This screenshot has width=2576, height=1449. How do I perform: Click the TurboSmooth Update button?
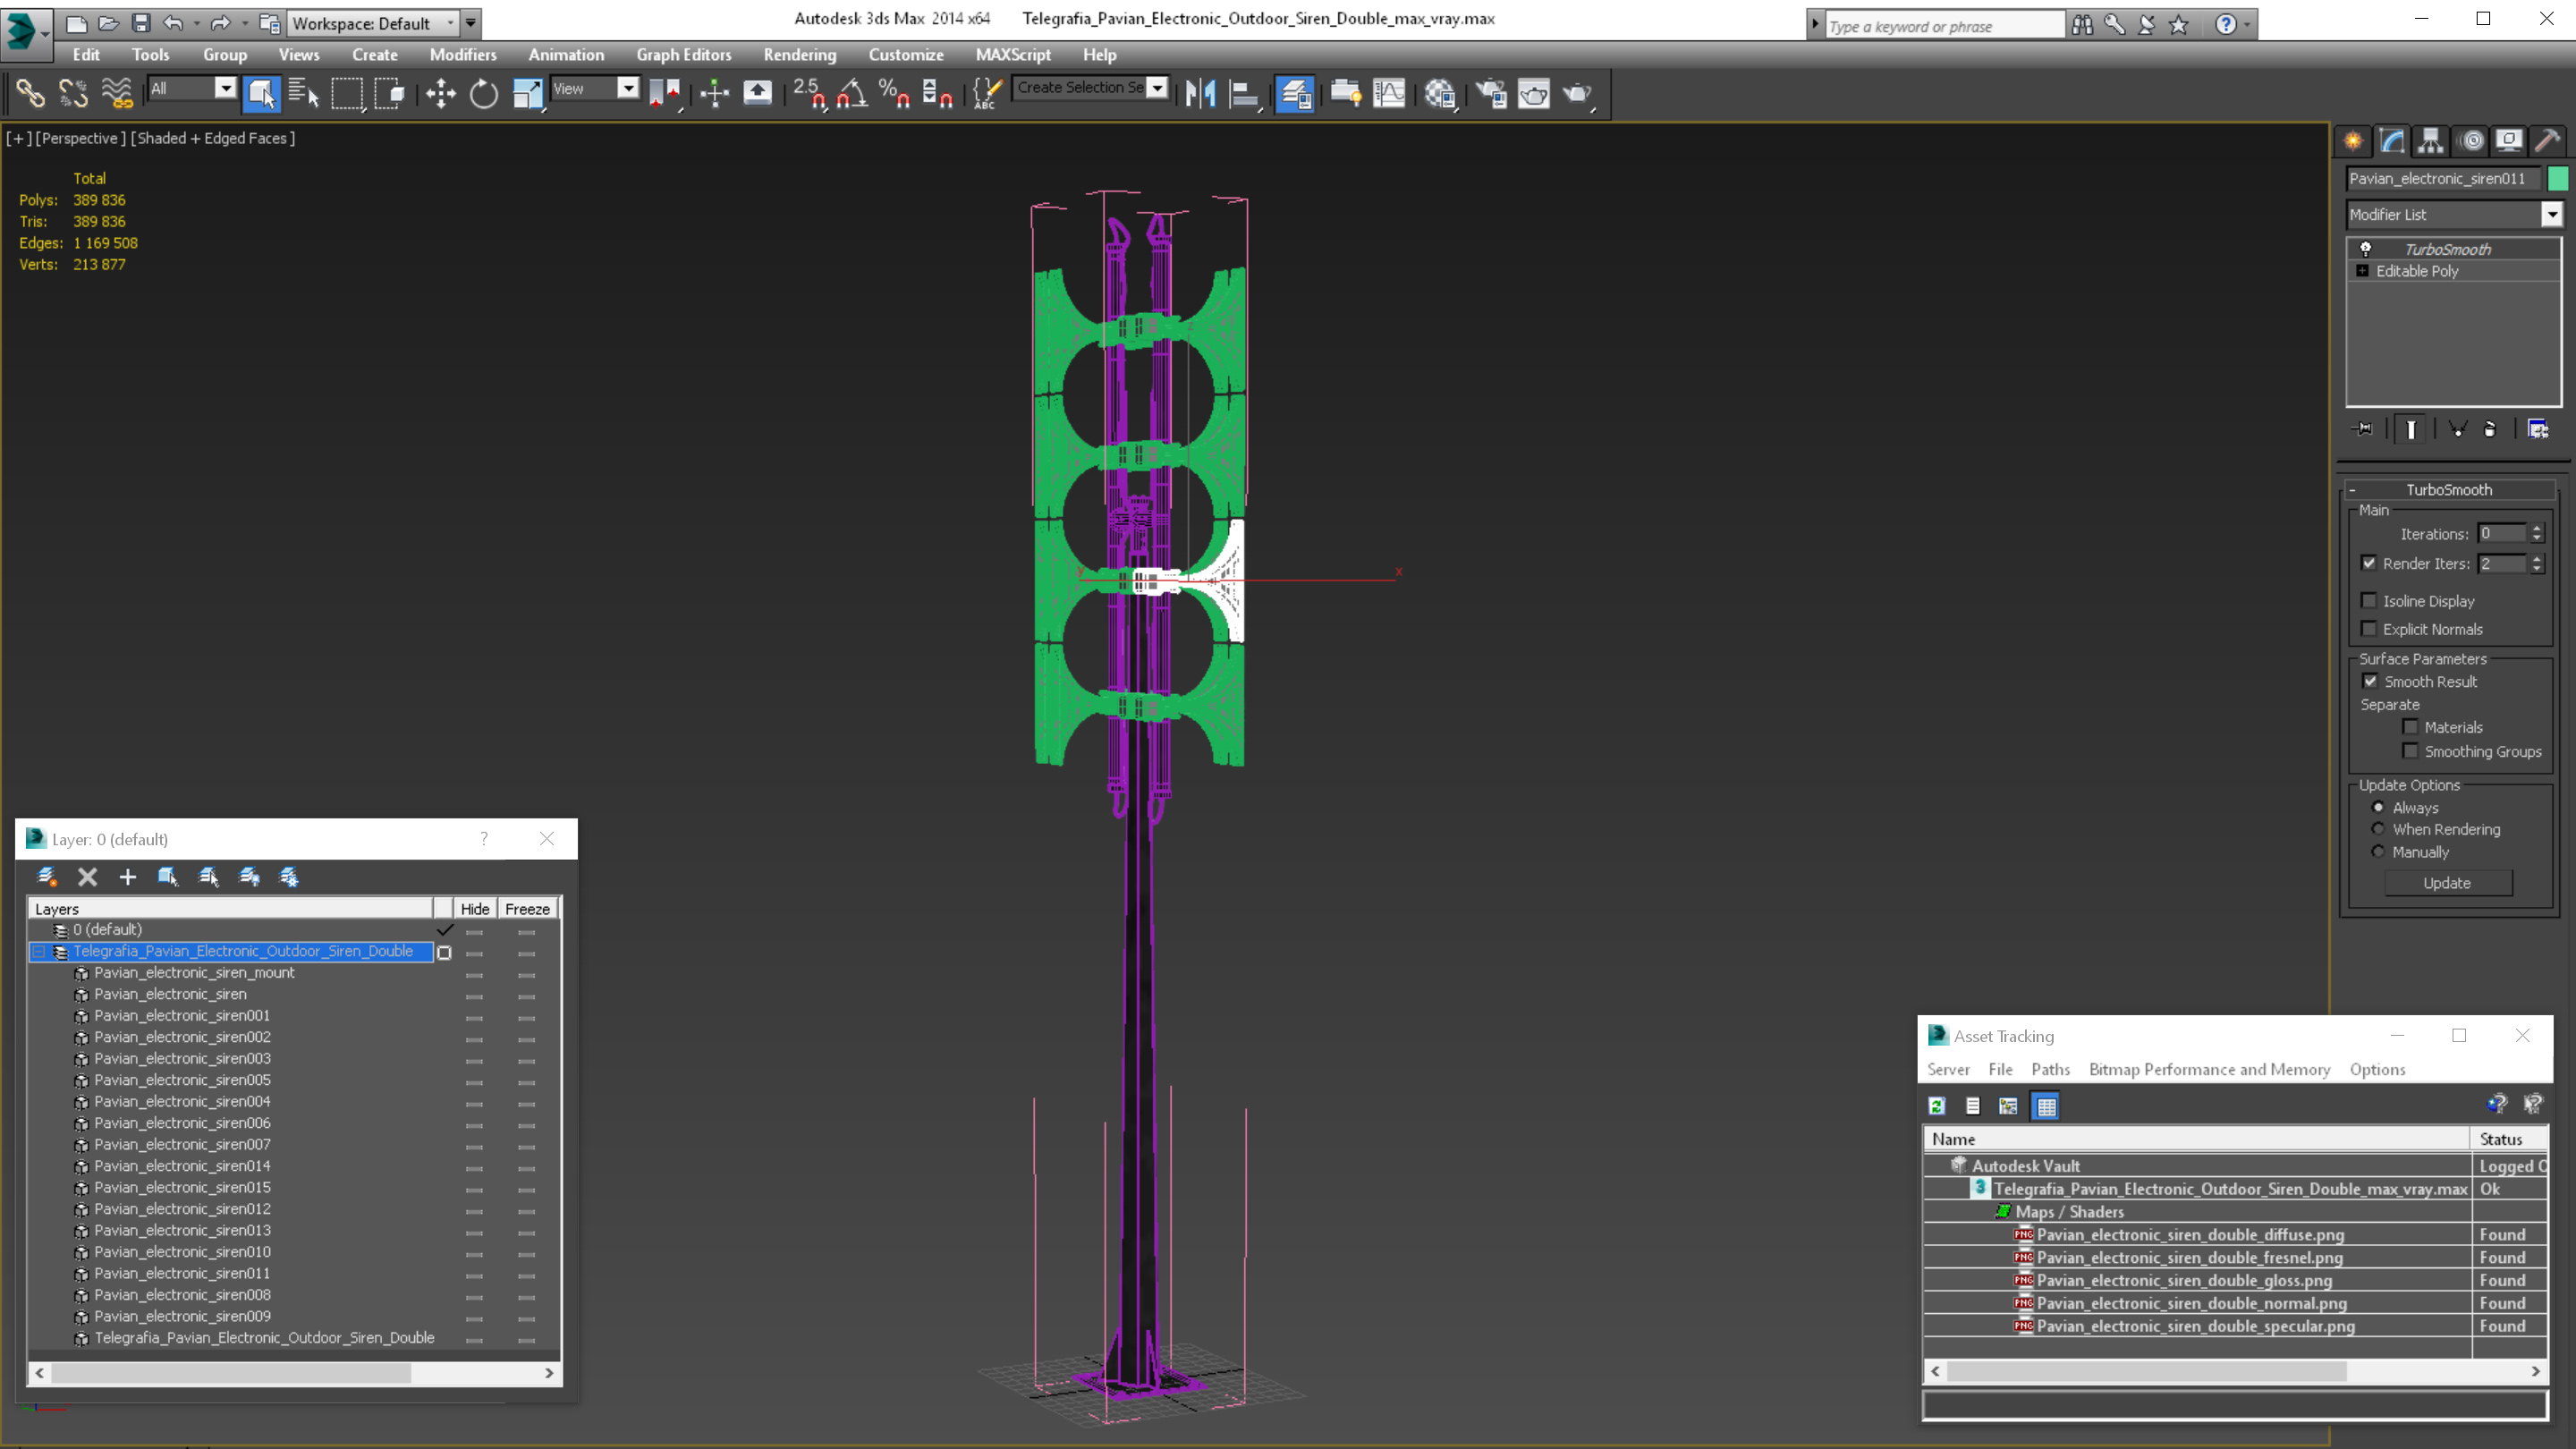[x=2447, y=883]
